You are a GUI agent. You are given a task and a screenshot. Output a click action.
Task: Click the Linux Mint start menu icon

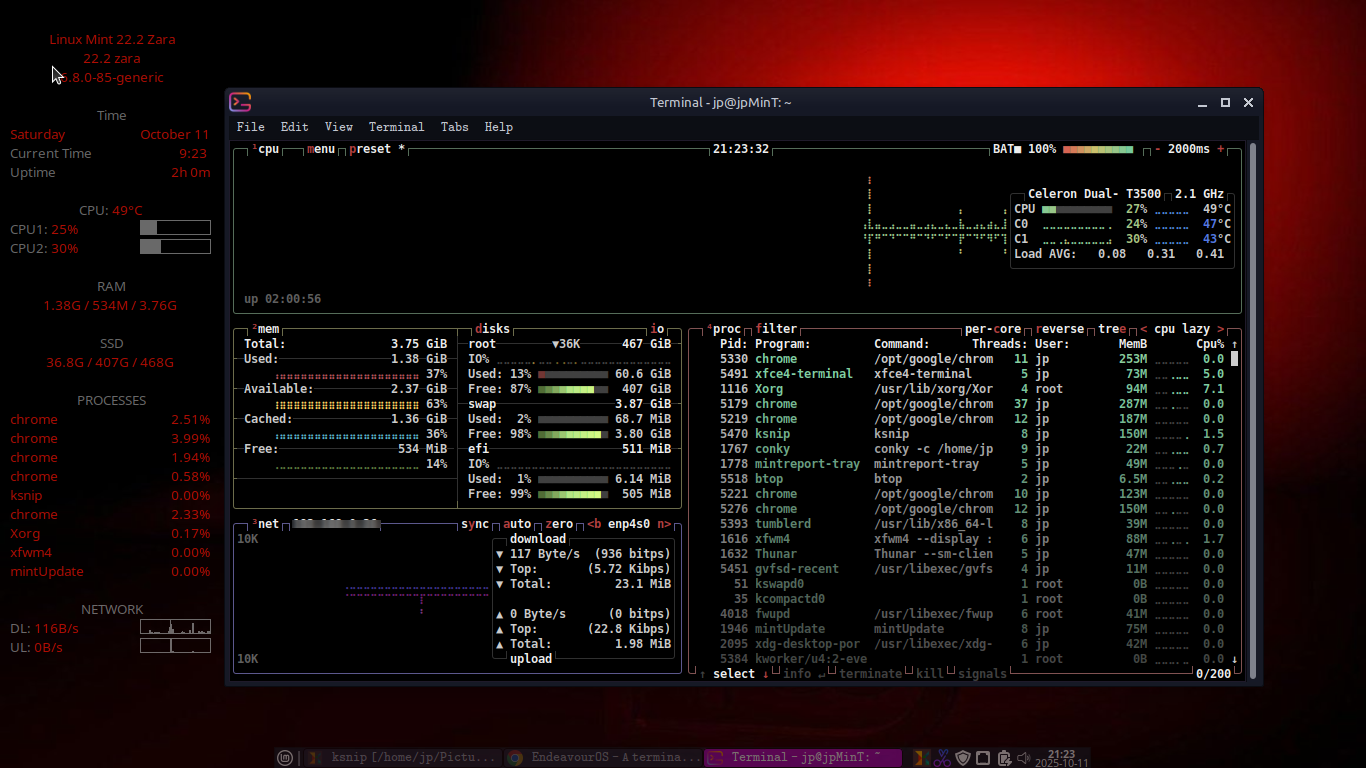285,758
